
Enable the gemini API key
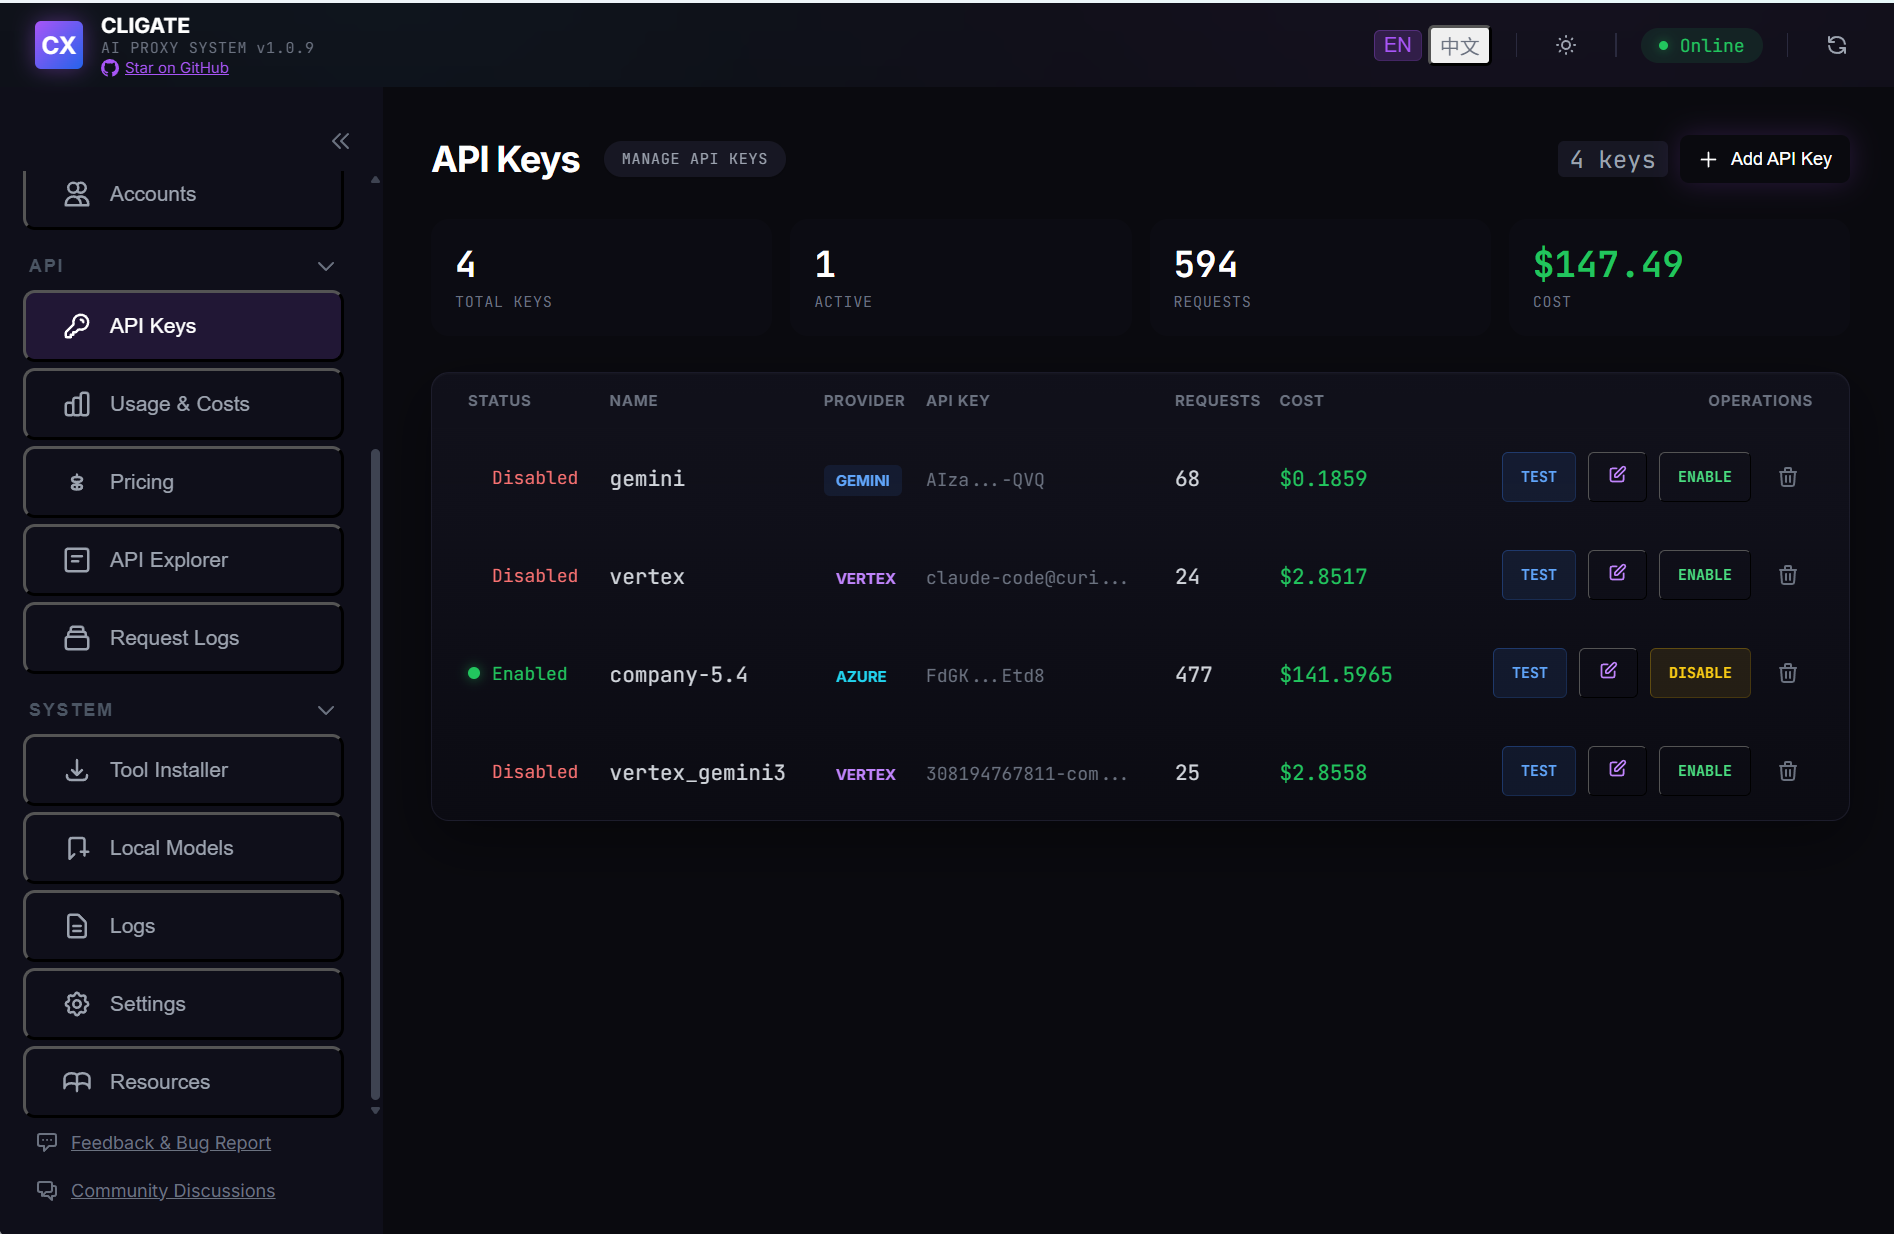tap(1704, 477)
